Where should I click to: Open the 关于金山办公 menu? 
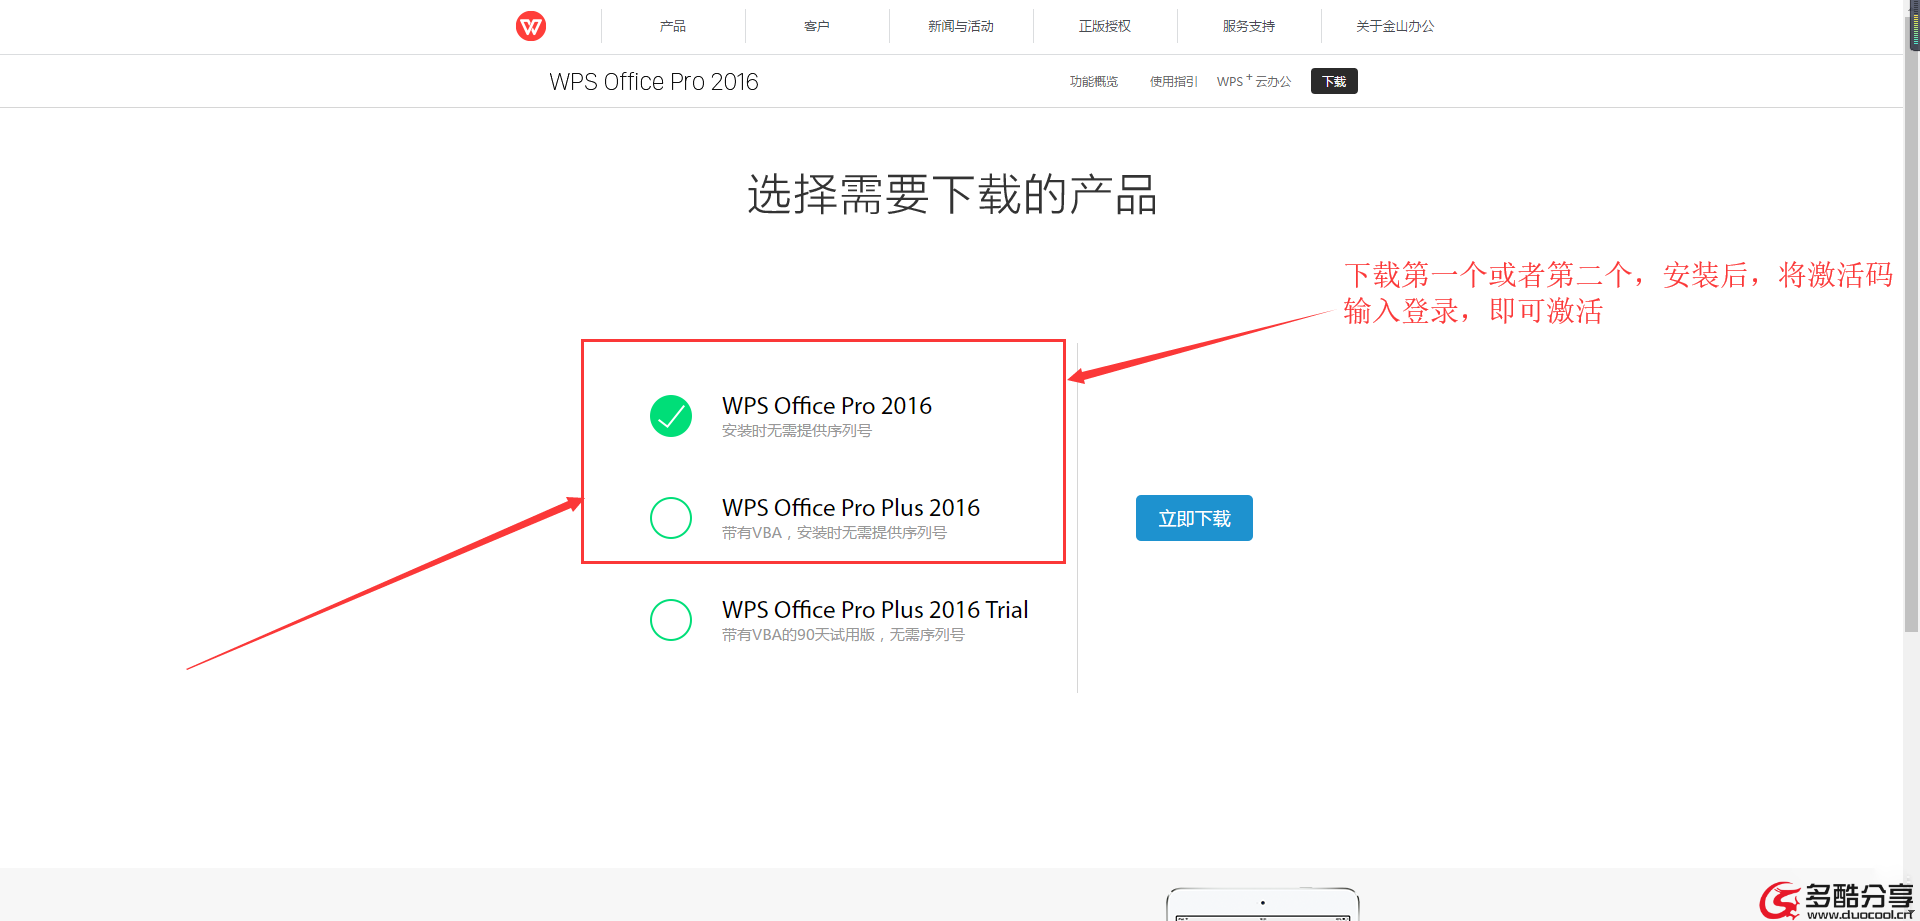tap(1395, 26)
